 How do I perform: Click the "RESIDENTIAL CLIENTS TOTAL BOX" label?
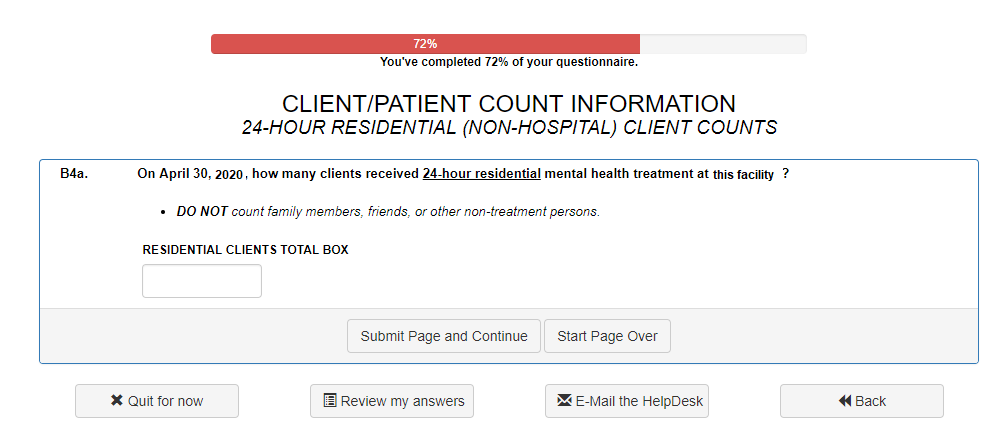pyautogui.click(x=245, y=250)
